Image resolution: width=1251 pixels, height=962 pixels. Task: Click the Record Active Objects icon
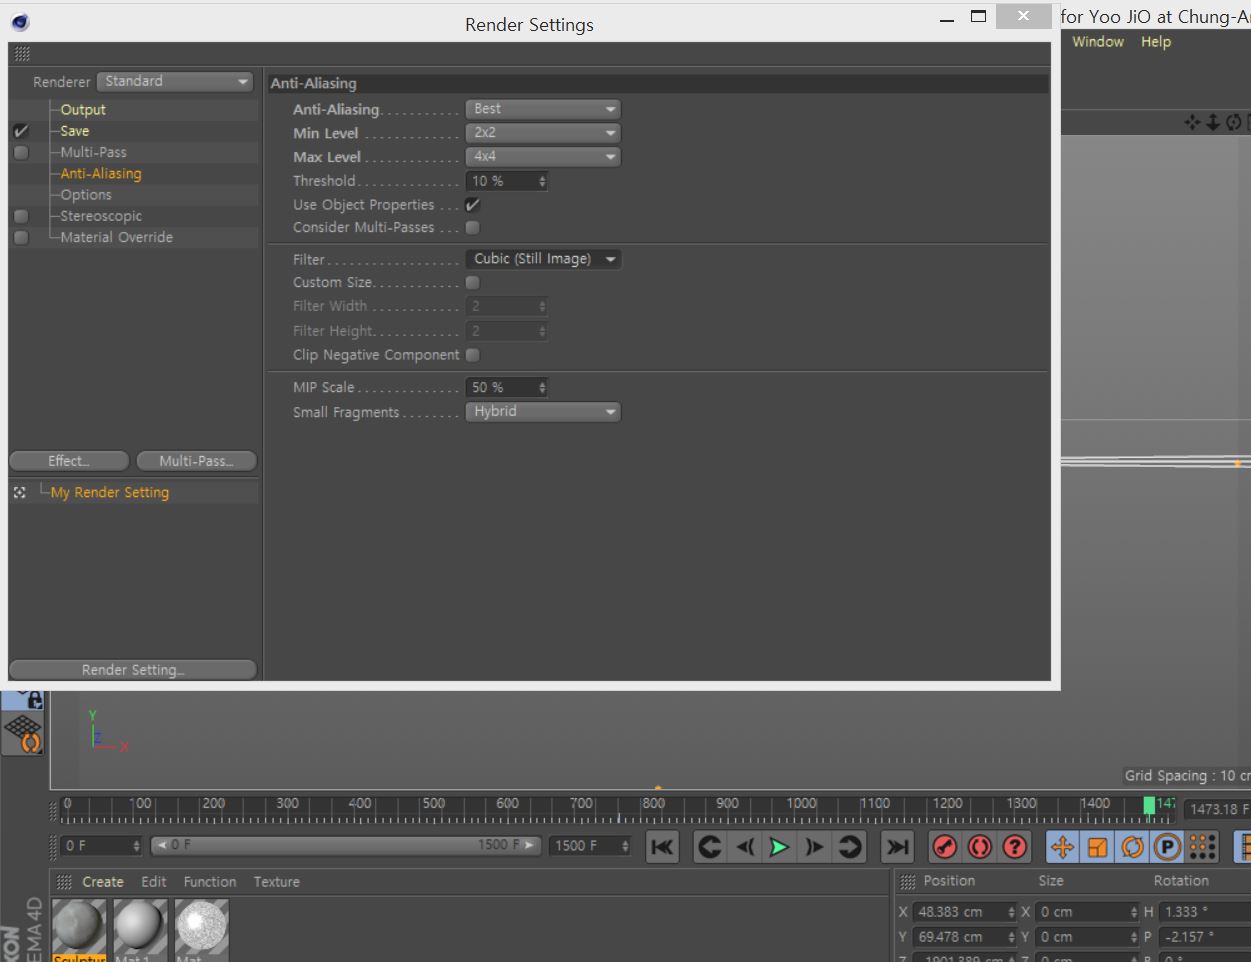[x=944, y=847]
